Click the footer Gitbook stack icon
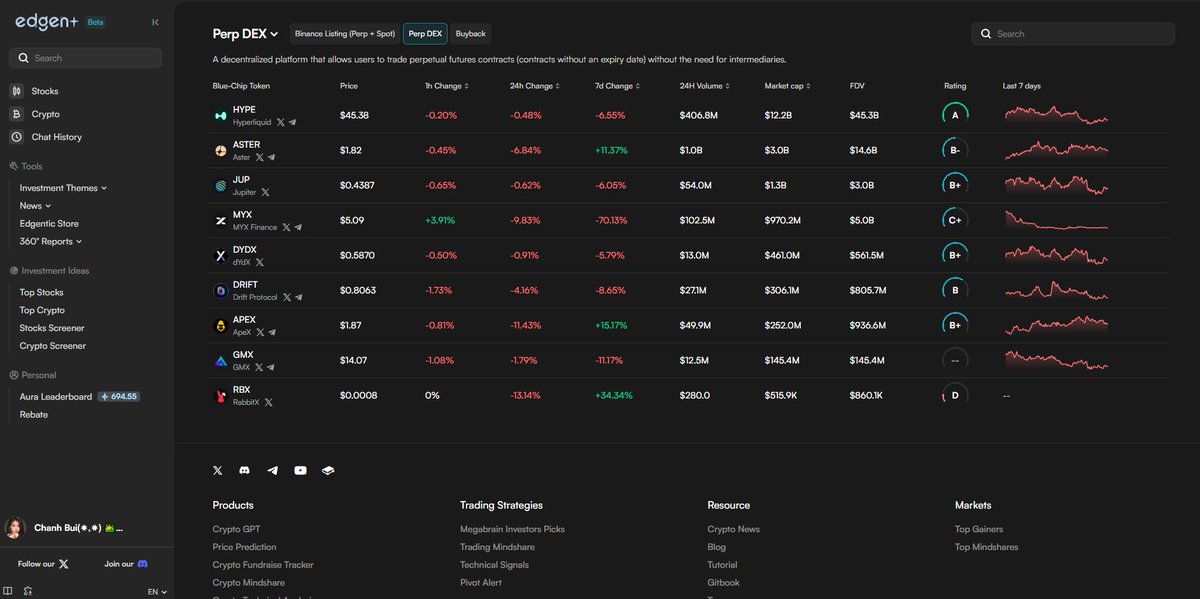1200x599 pixels. coord(328,470)
